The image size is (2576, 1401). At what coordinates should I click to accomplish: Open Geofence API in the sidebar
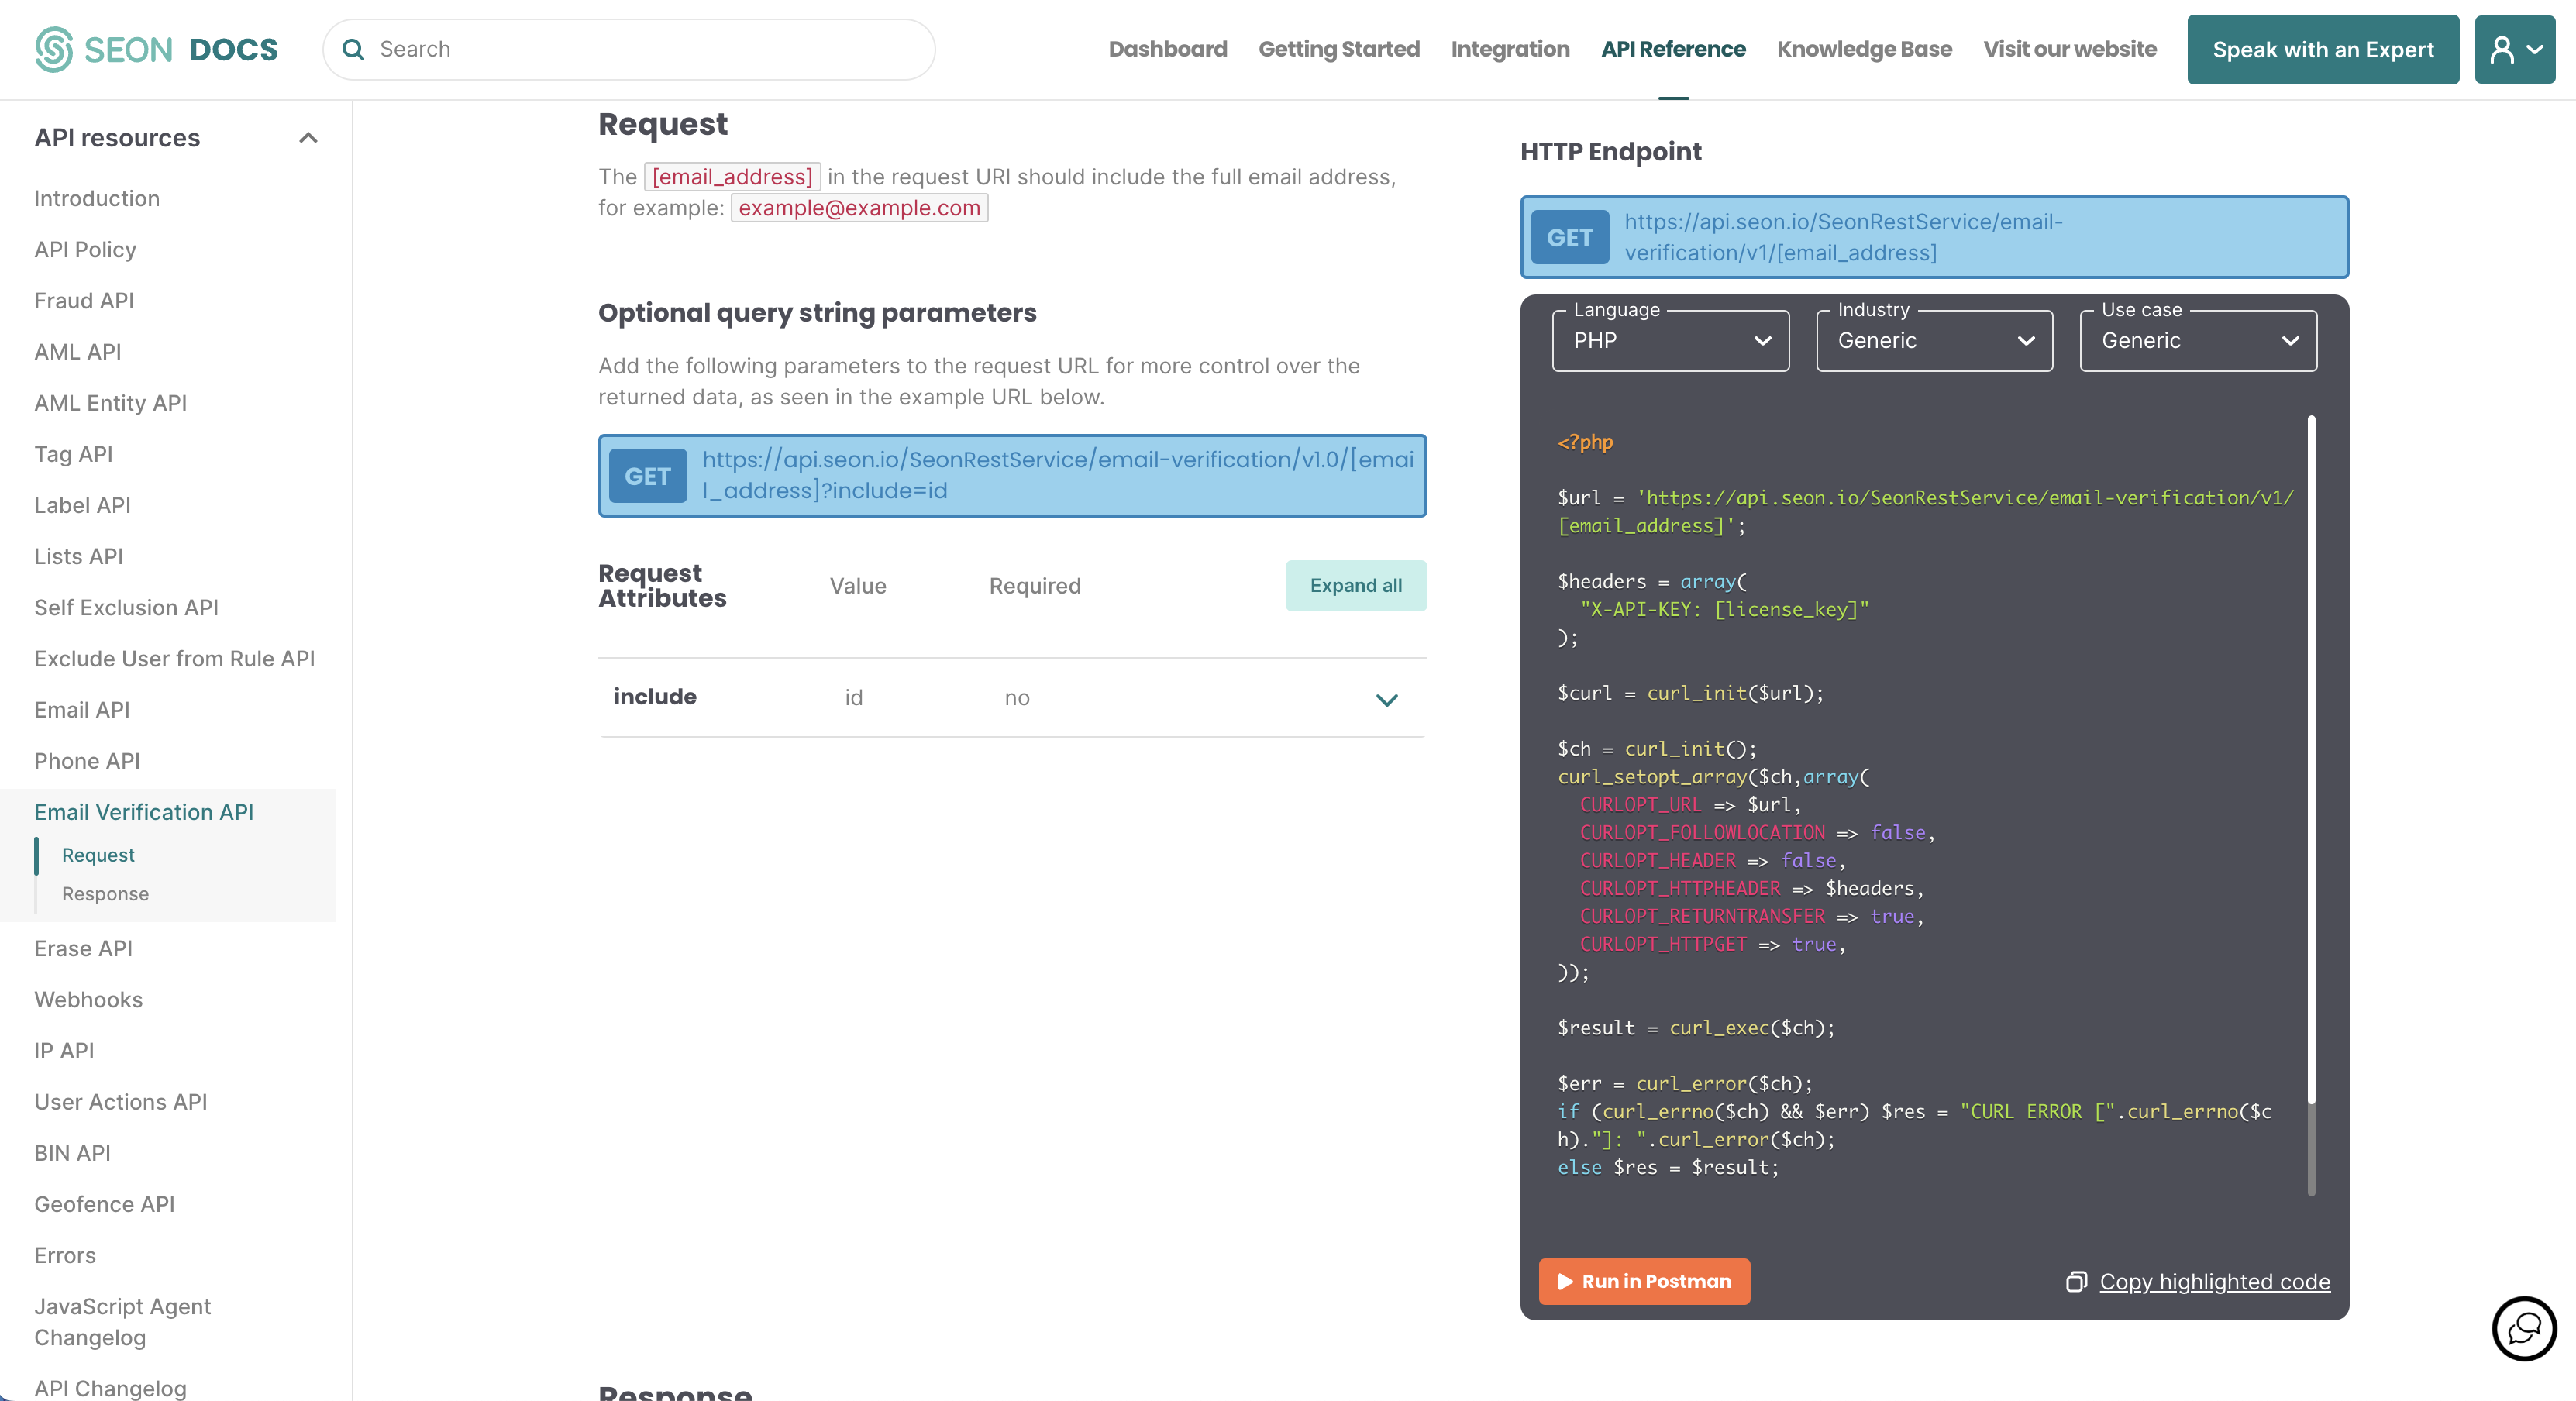click(104, 1204)
